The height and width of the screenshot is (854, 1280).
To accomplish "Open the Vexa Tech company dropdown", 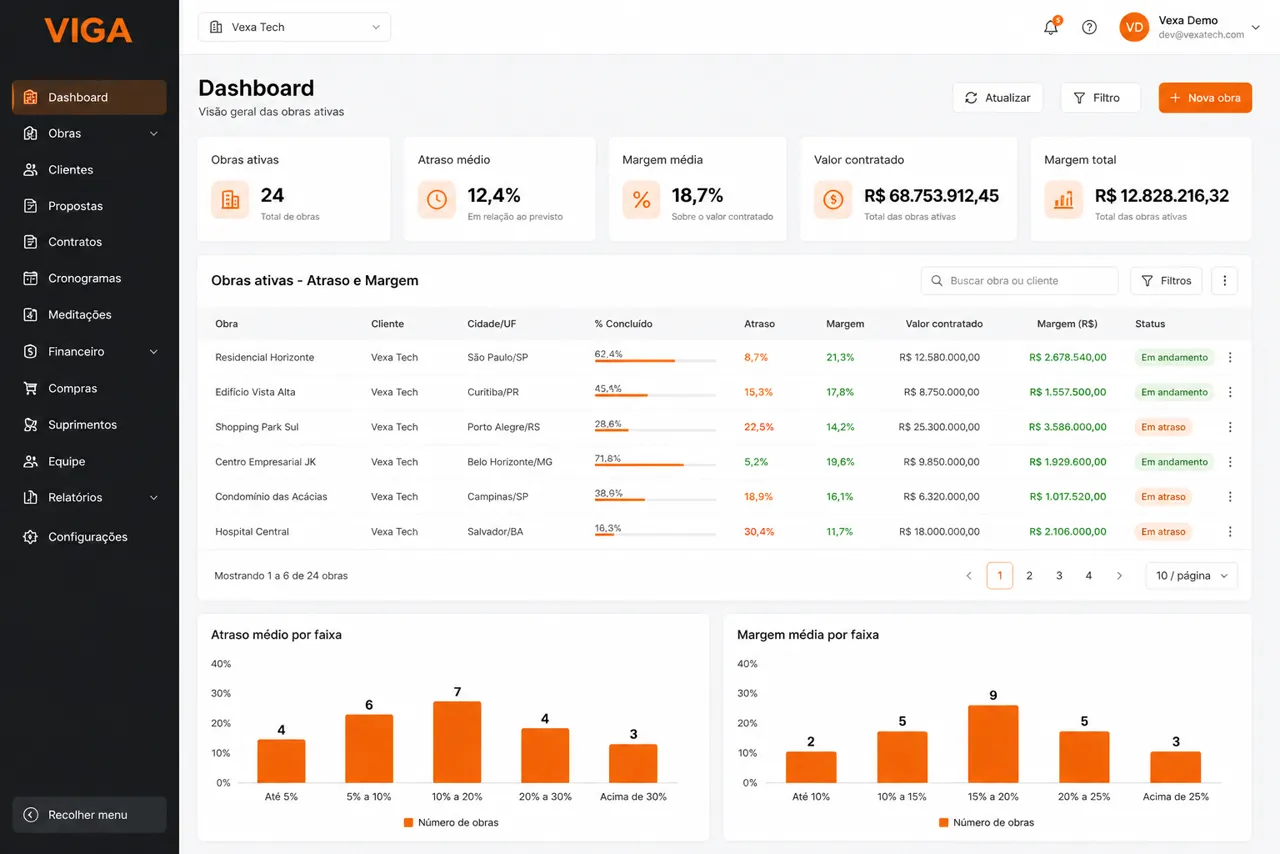I will (294, 27).
